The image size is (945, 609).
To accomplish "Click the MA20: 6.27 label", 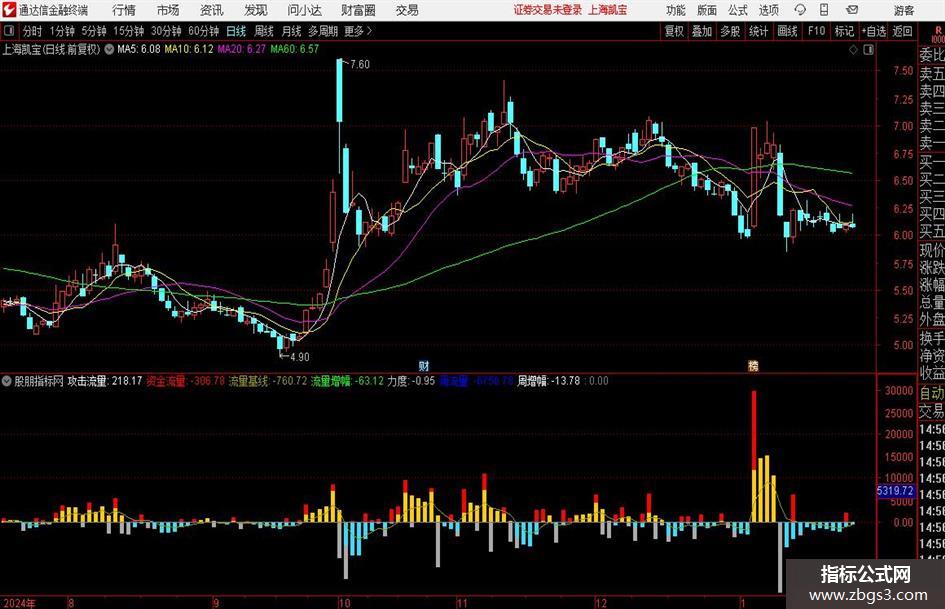I will pyautogui.click(x=241, y=49).
